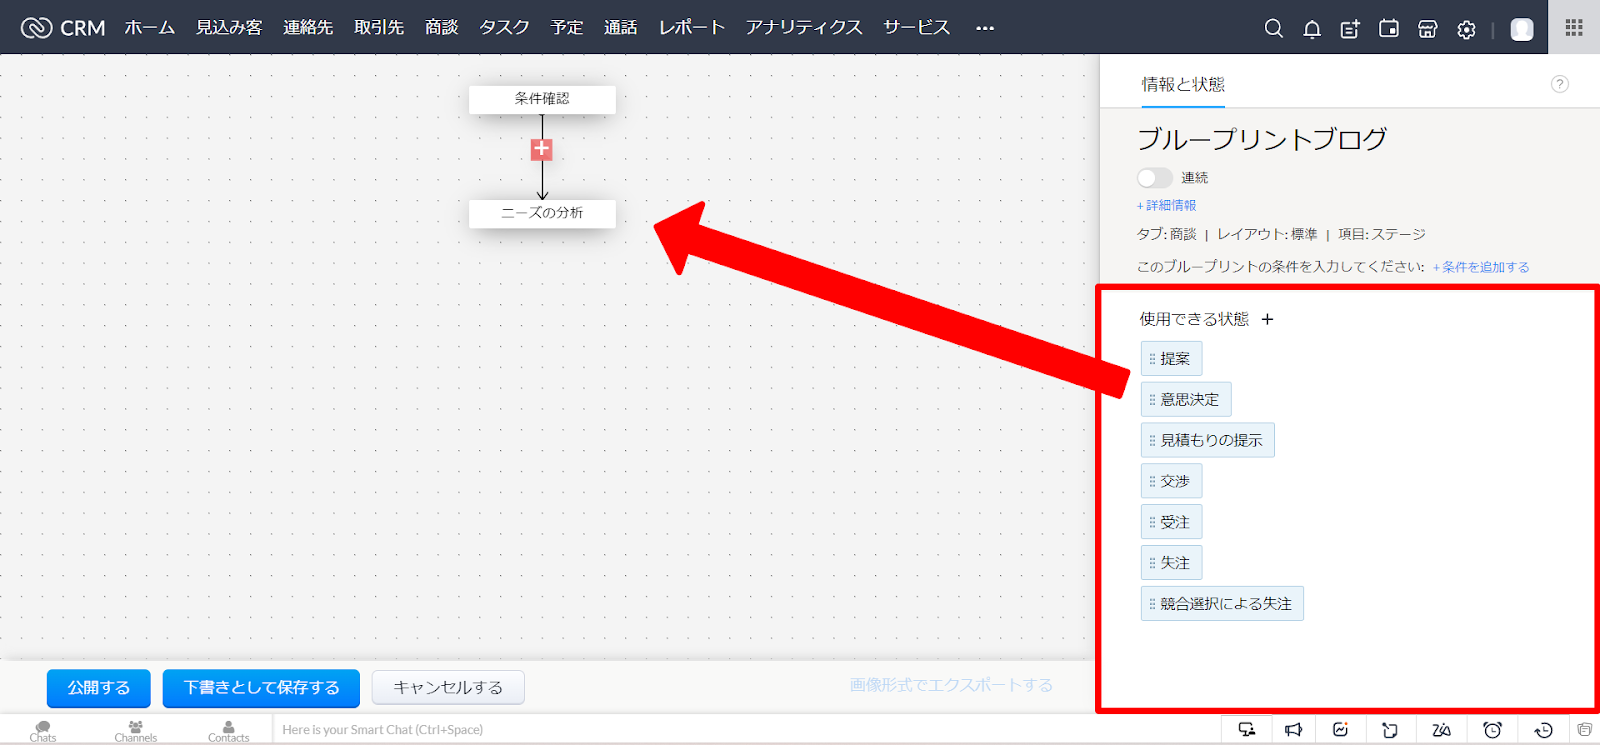This screenshot has height=745, width=1600.
Task: Click the Zoho CRM logo icon
Action: 36,28
